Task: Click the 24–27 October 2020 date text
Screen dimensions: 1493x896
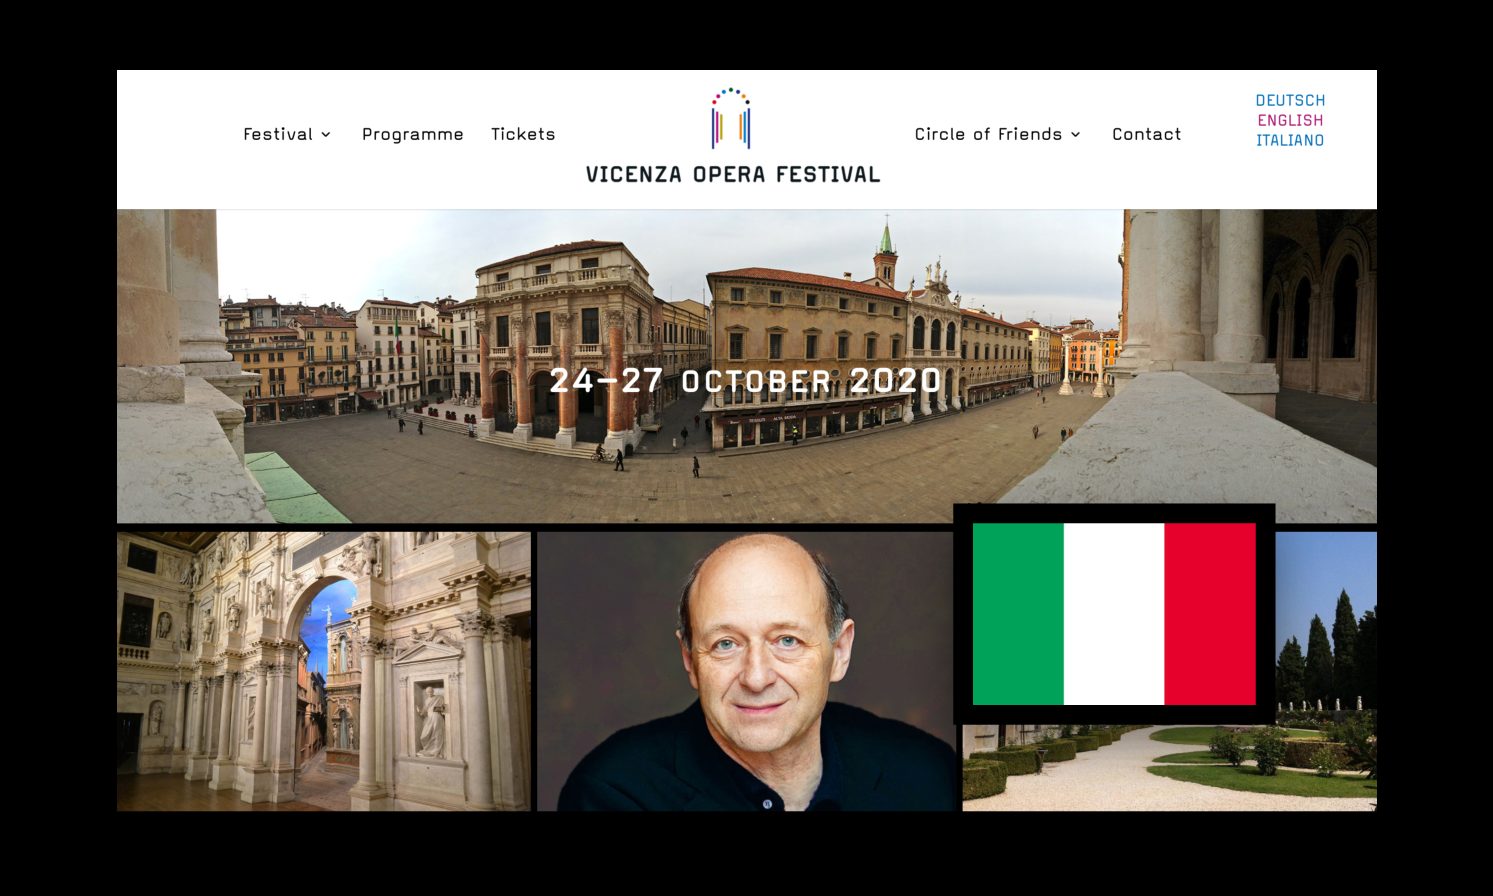Action: (746, 381)
